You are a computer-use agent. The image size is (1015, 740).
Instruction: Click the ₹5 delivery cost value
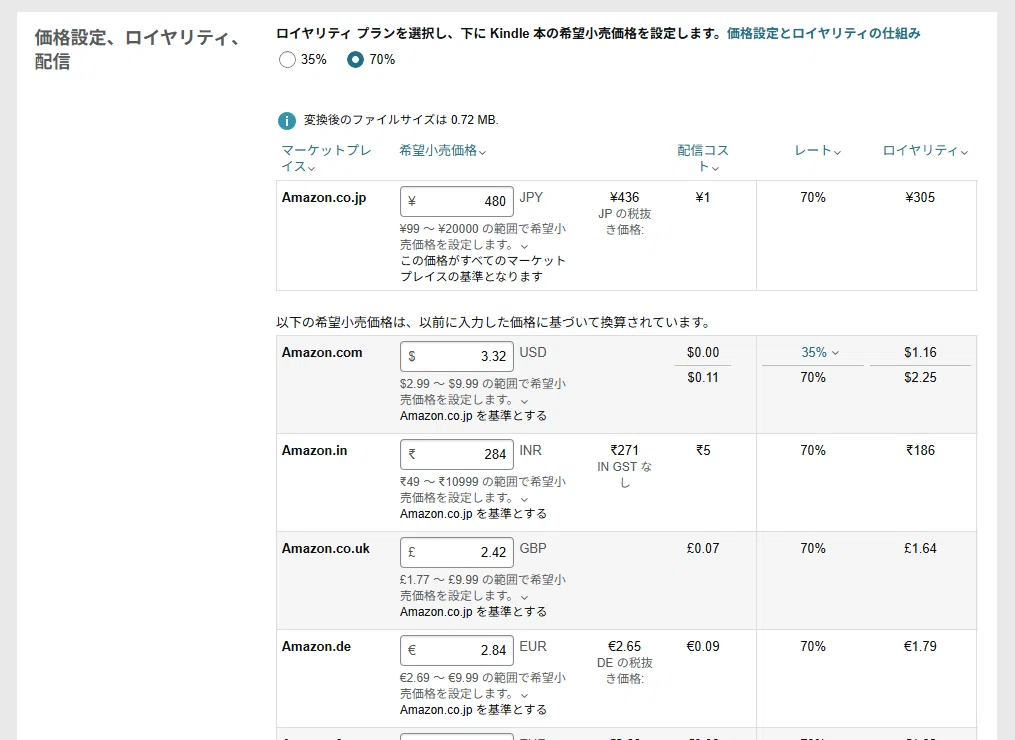[703, 450]
